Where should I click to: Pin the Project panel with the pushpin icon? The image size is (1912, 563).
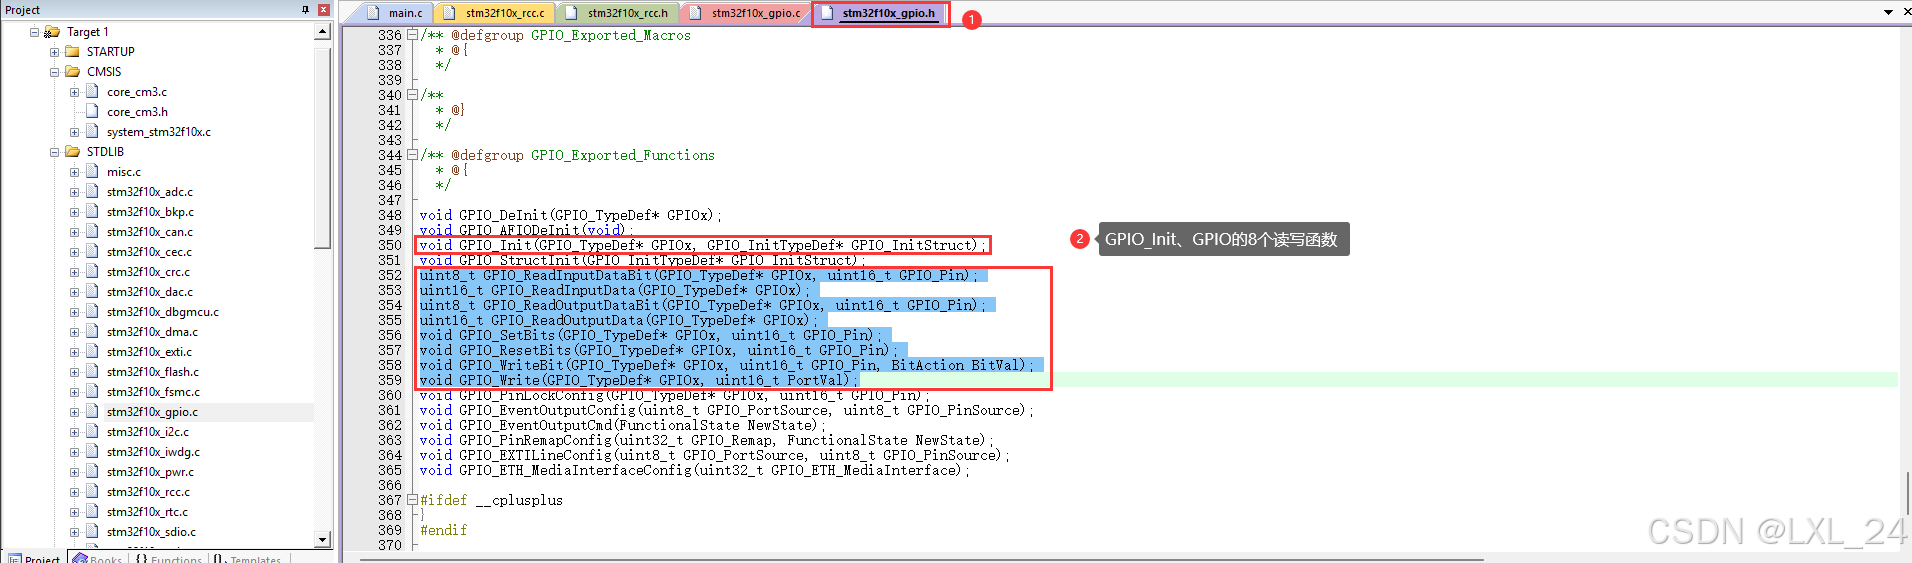click(305, 10)
